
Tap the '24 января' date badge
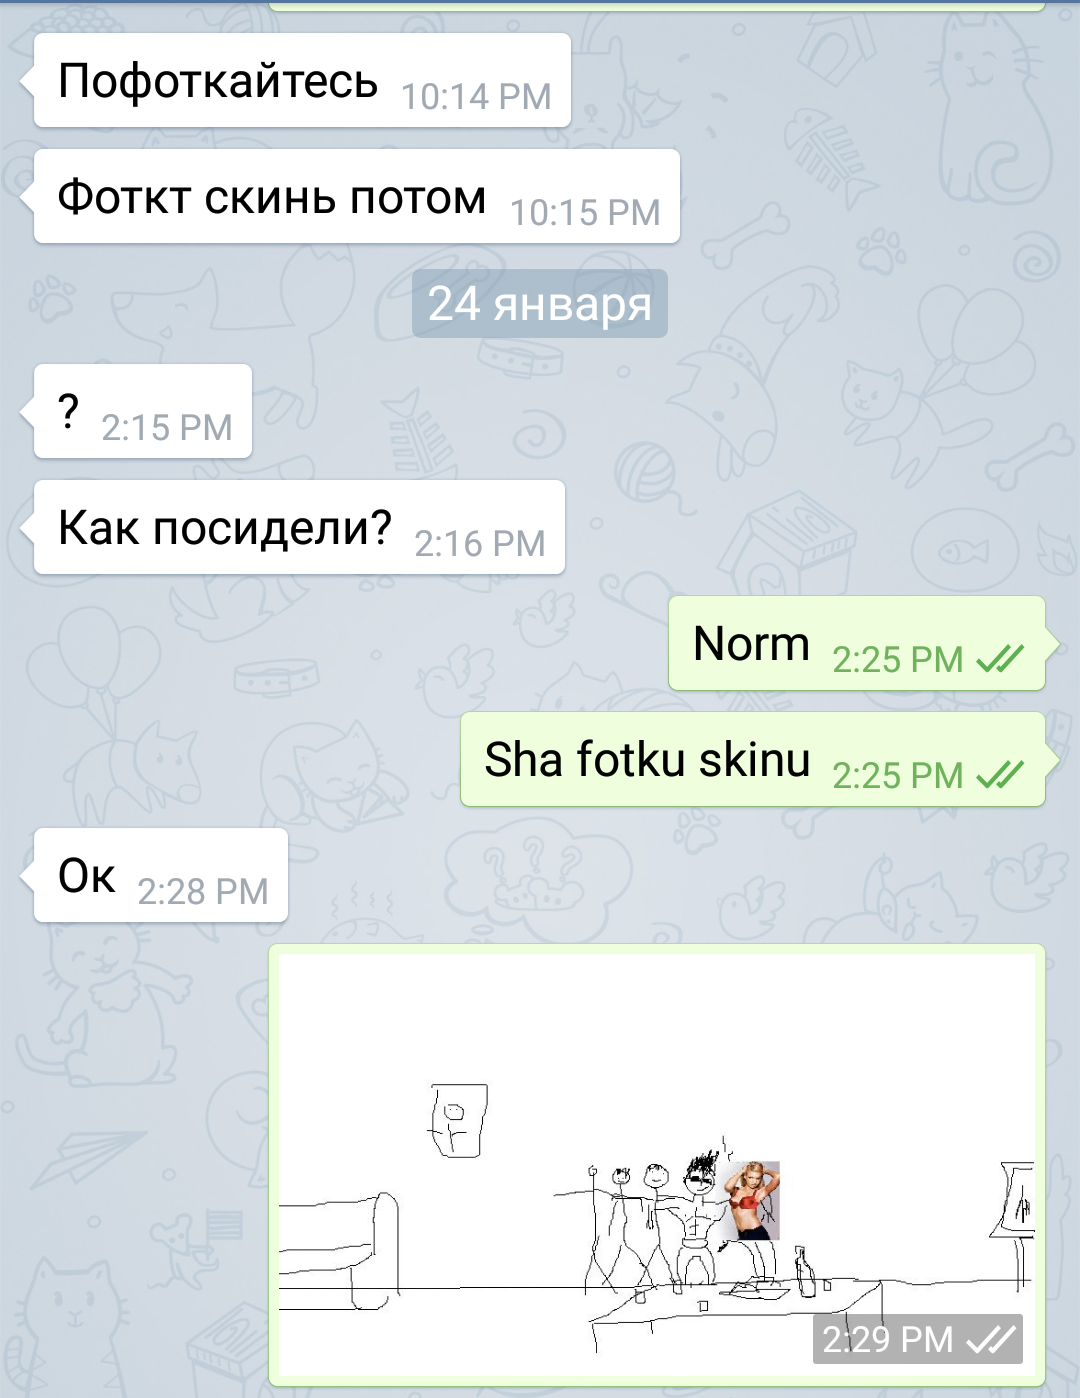(x=540, y=303)
